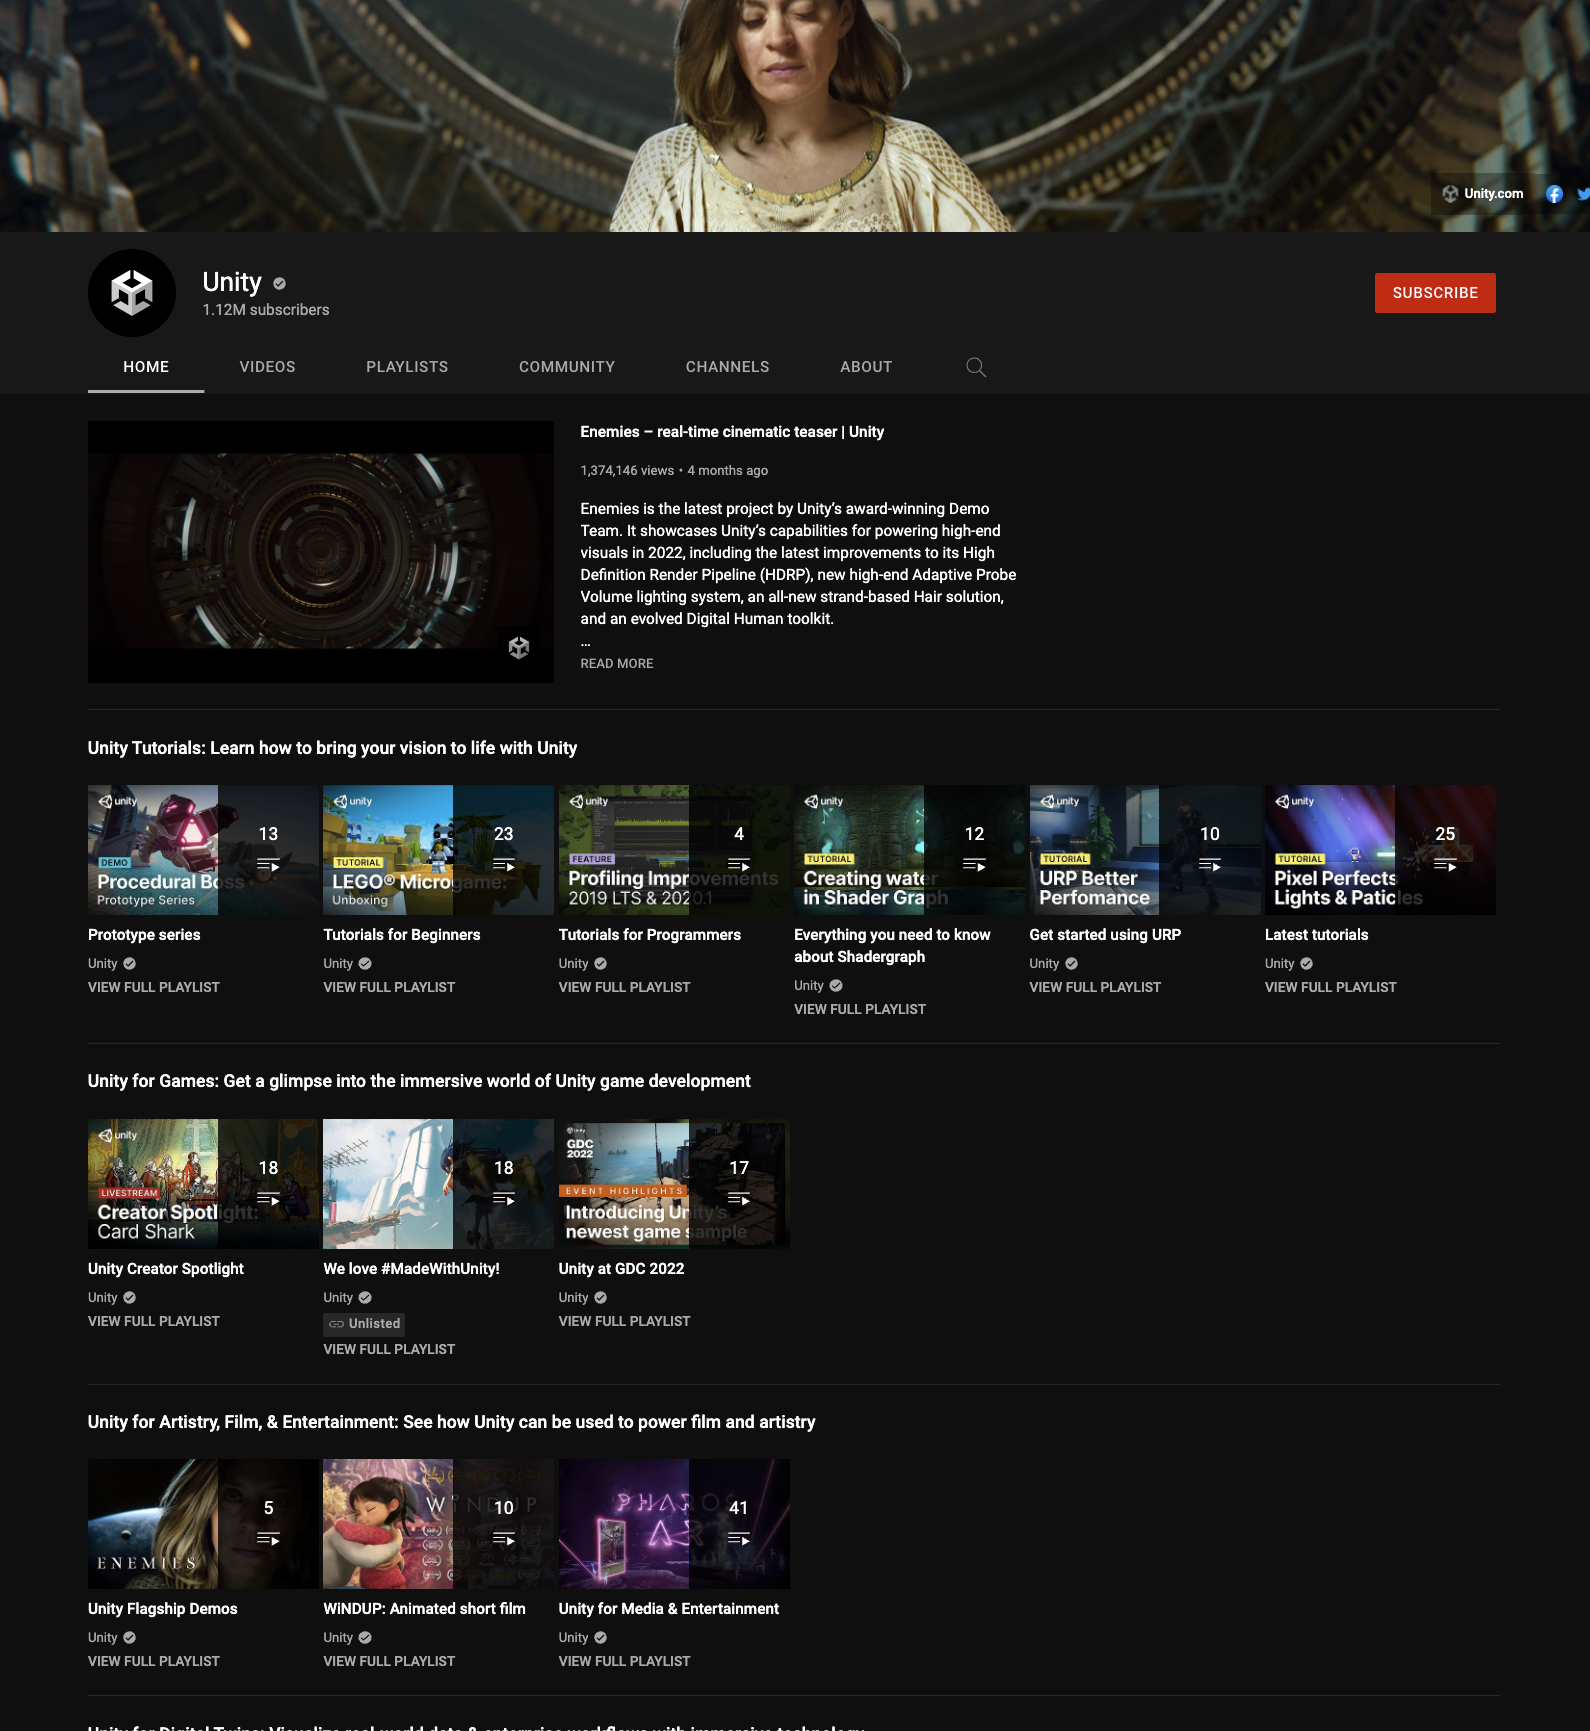Click the Unity Tutorials section heading
Image resolution: width=1590 pixels, height=1731 pixels.
tap(333, 748)
